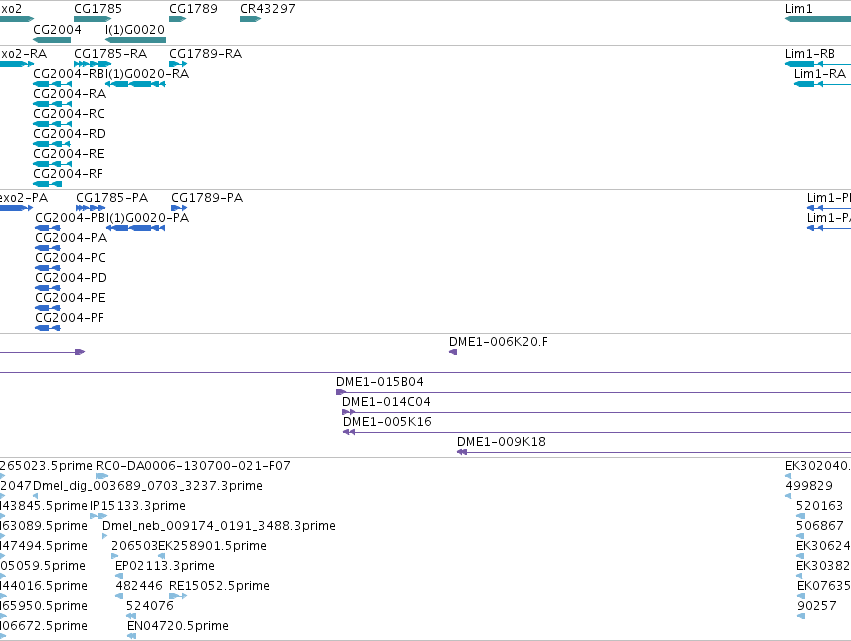Select EST EP02113.3prime
This screenshot has height=641, width=851.
tap(119, 576)
